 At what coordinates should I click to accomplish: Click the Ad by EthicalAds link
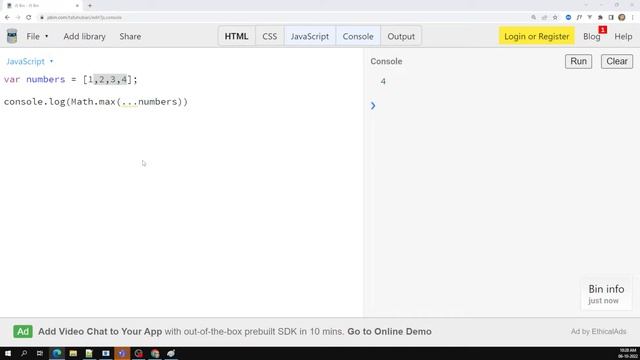pos(598,331)
